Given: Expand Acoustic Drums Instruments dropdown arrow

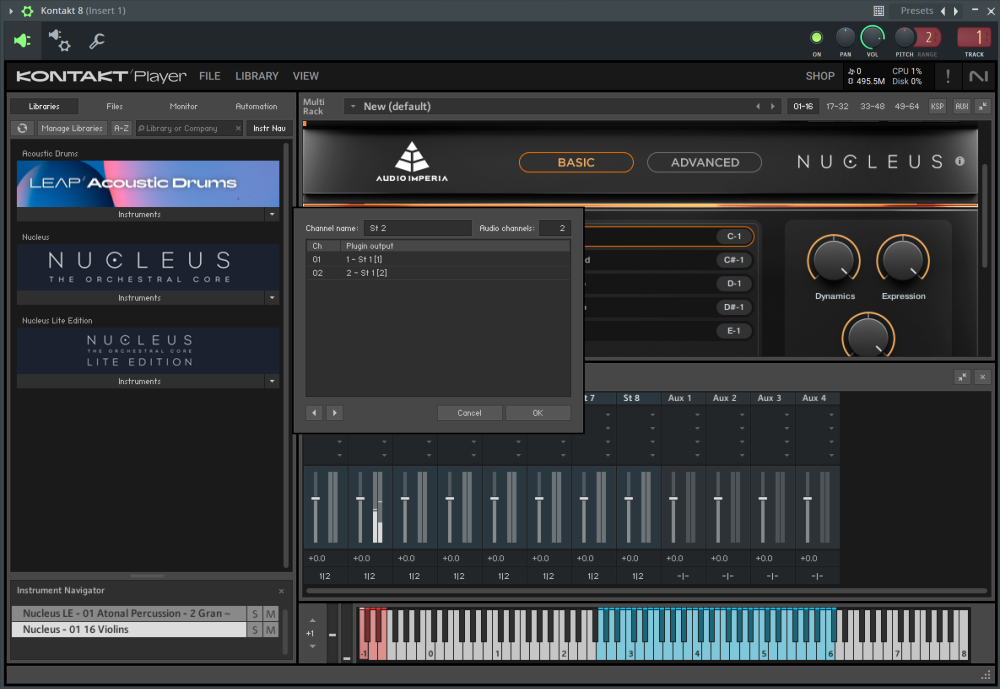Looking at the screenshot, I should click(272, 214).
